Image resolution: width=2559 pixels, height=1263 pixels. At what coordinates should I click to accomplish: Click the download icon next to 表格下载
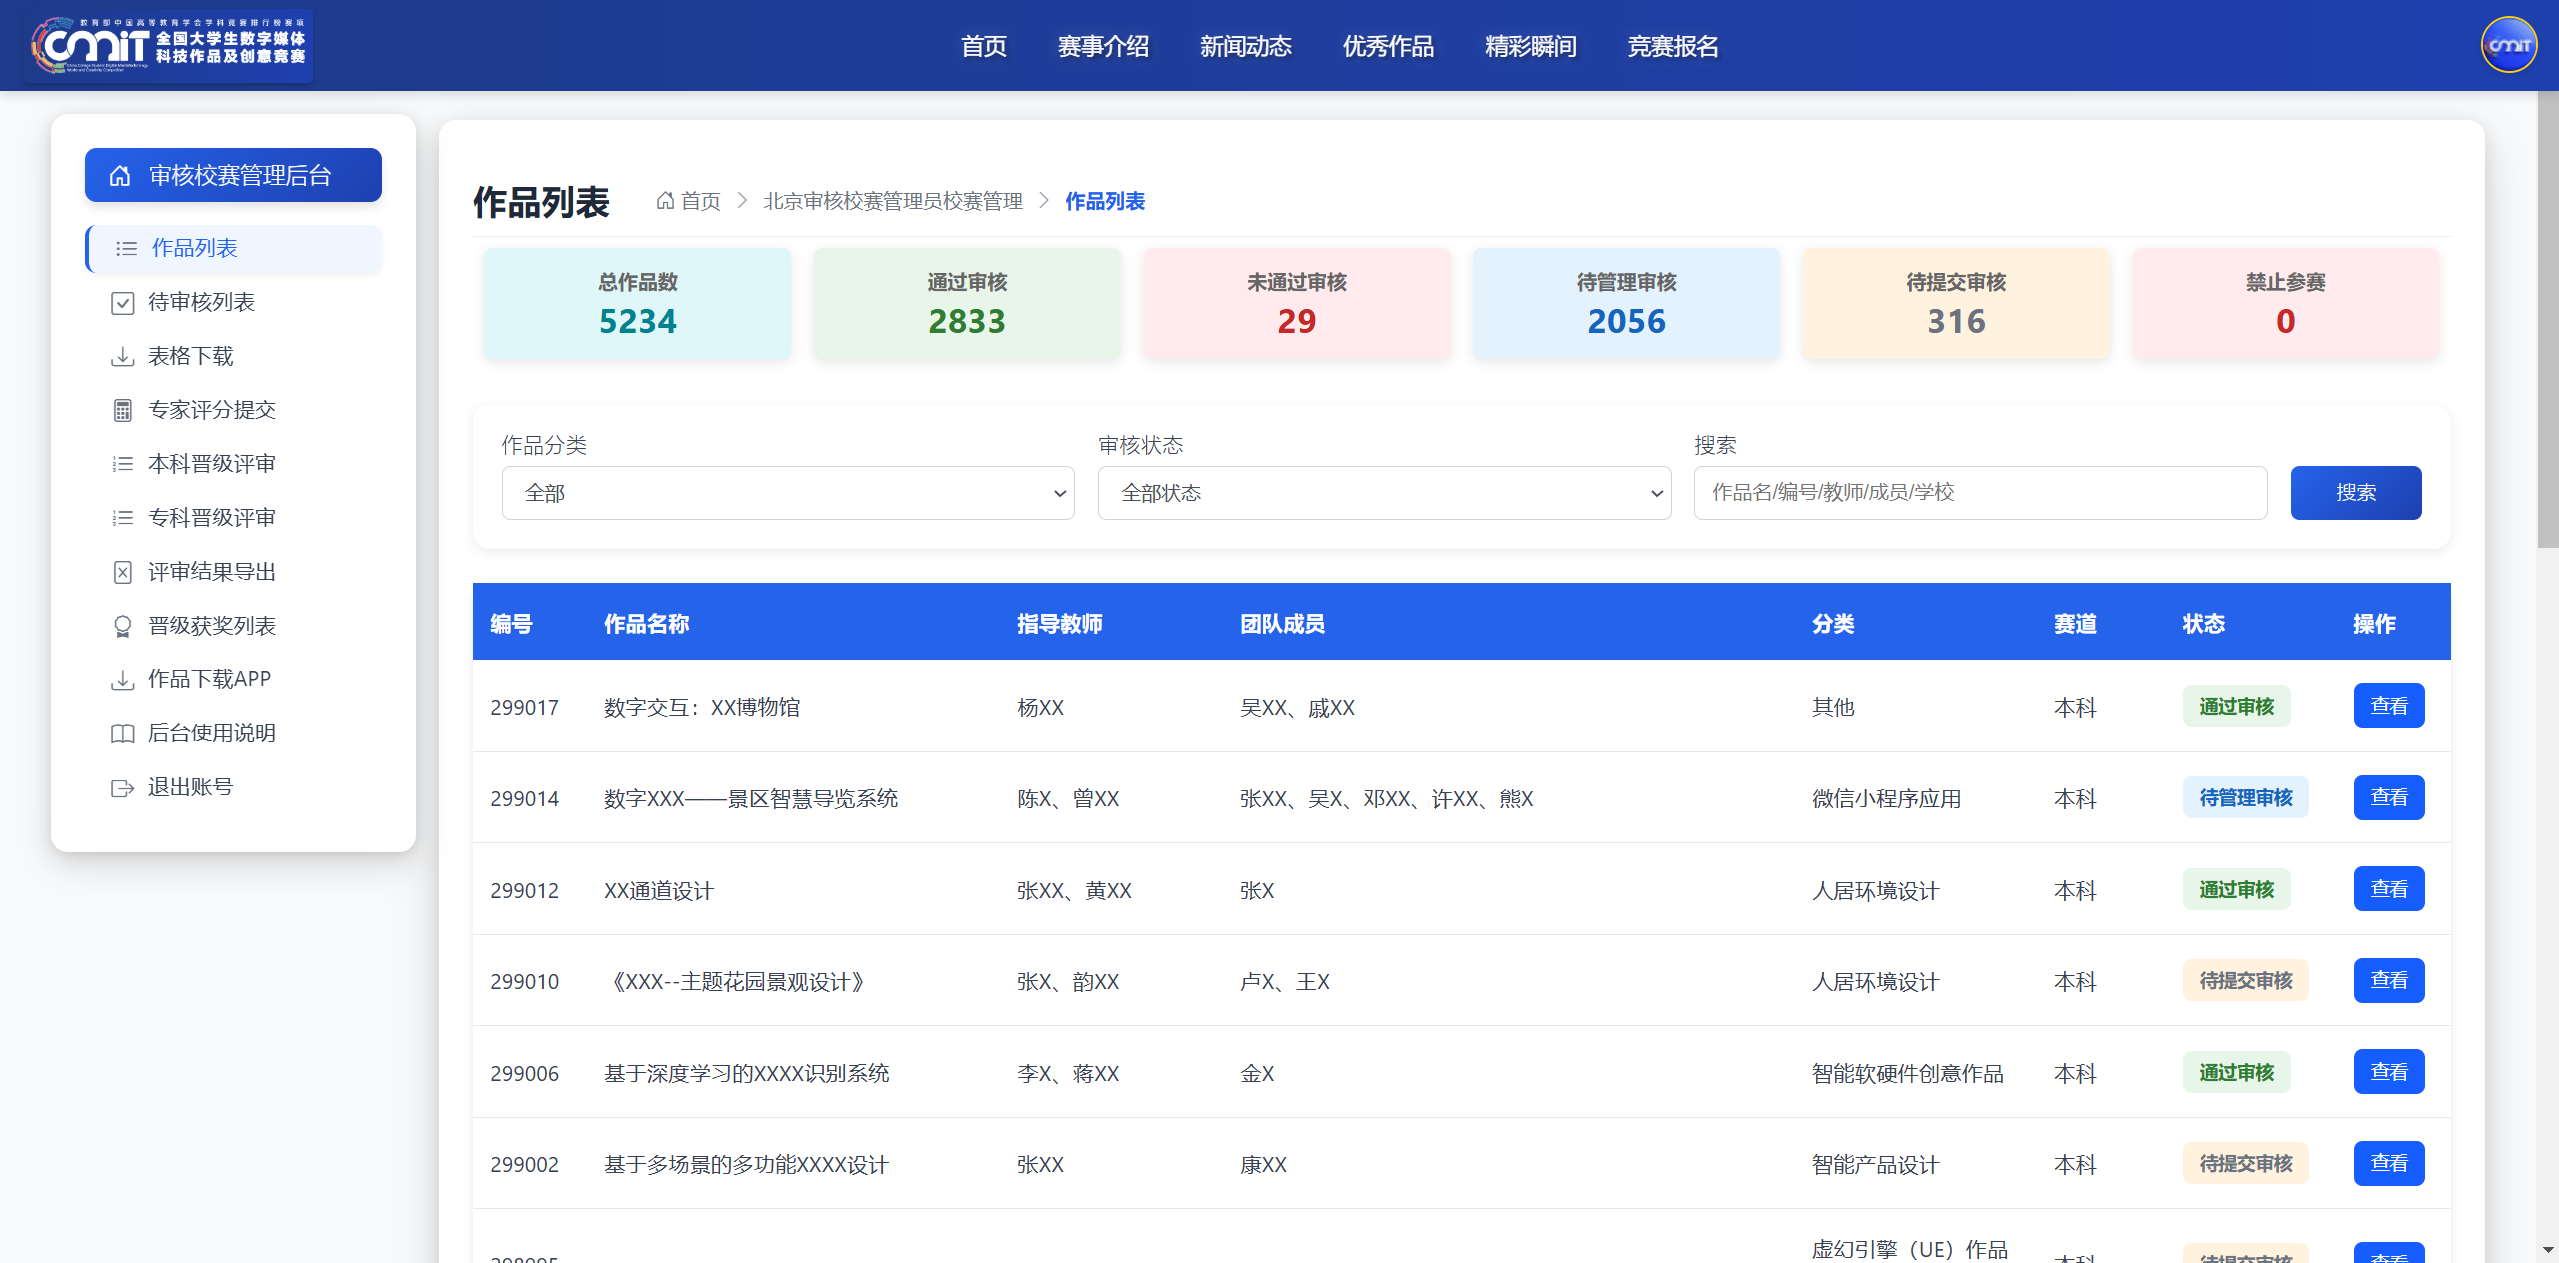point(122,357)
